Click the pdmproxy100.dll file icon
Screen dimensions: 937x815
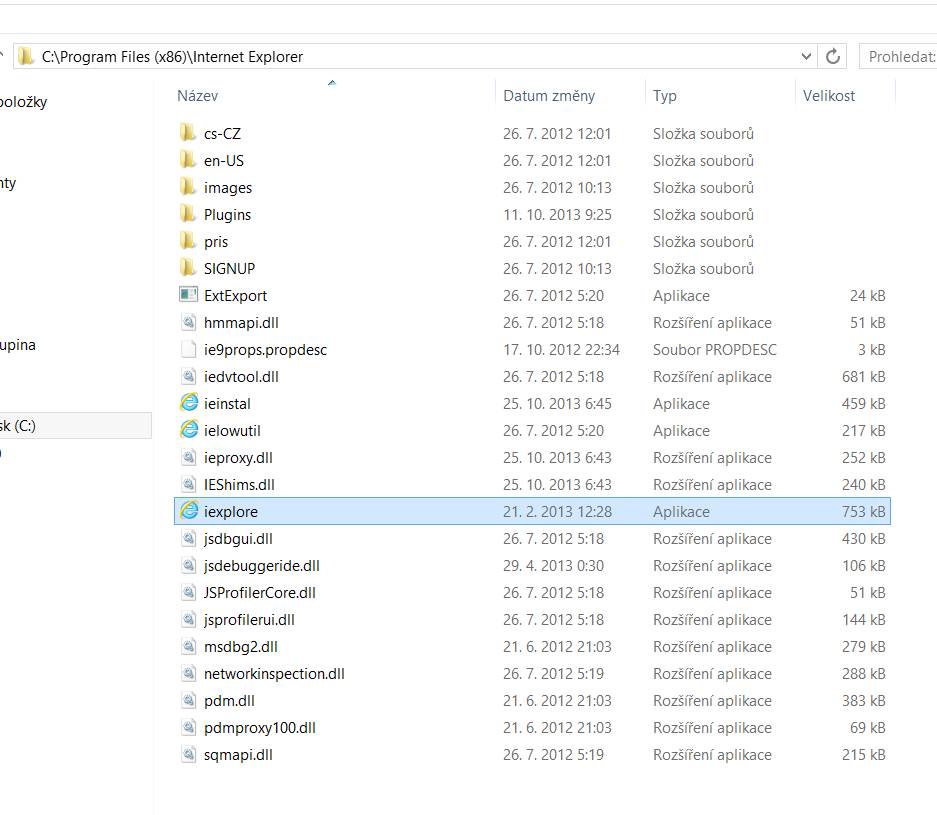point(188,727)
